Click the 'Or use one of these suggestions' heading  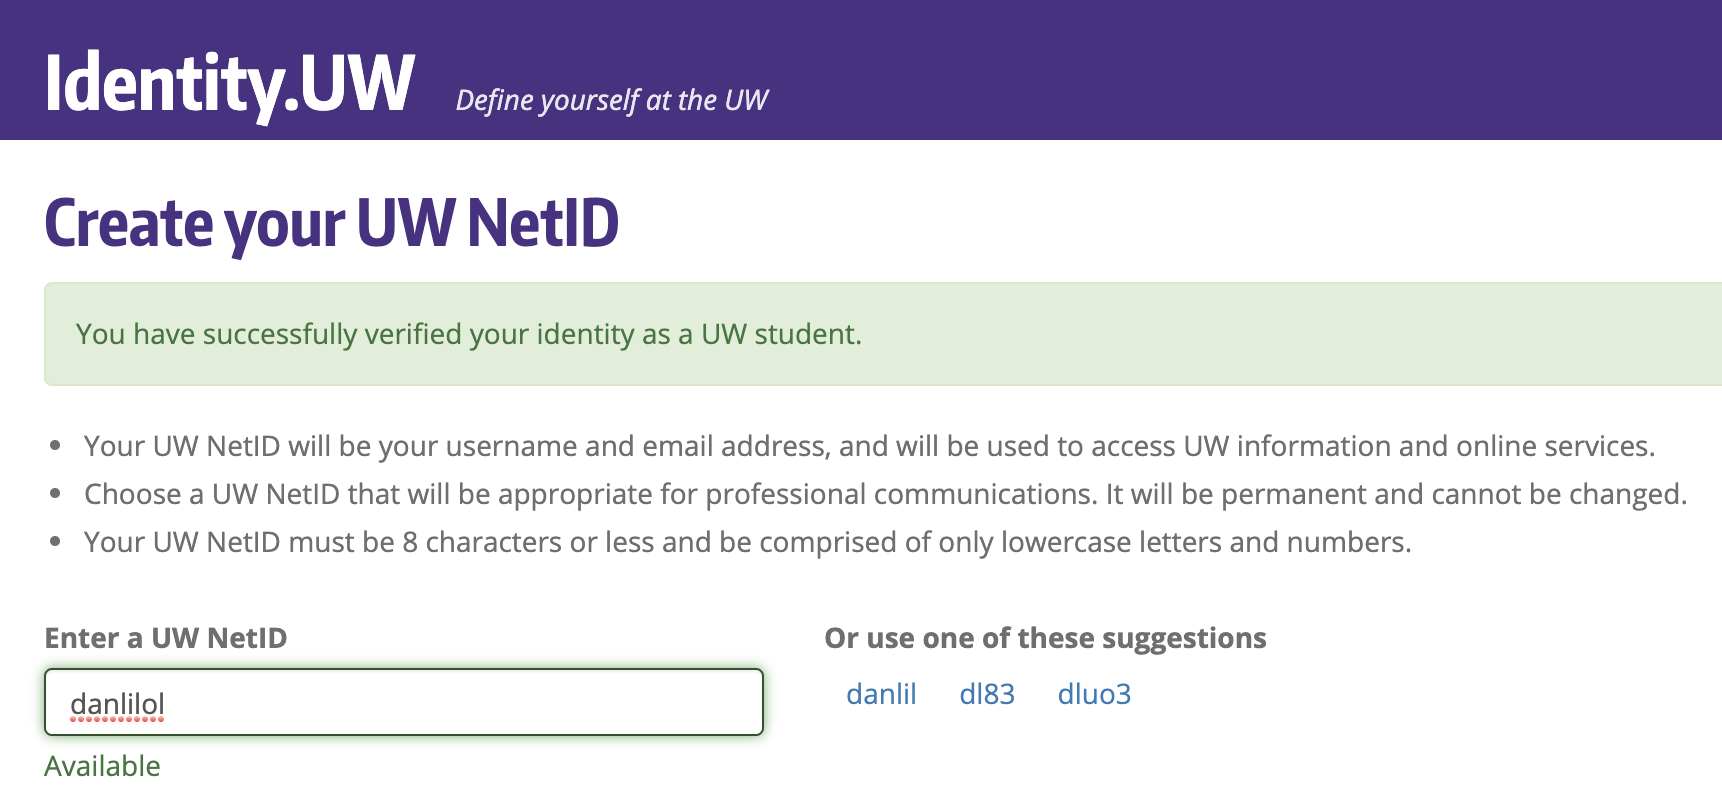(x=1045, y=638)
